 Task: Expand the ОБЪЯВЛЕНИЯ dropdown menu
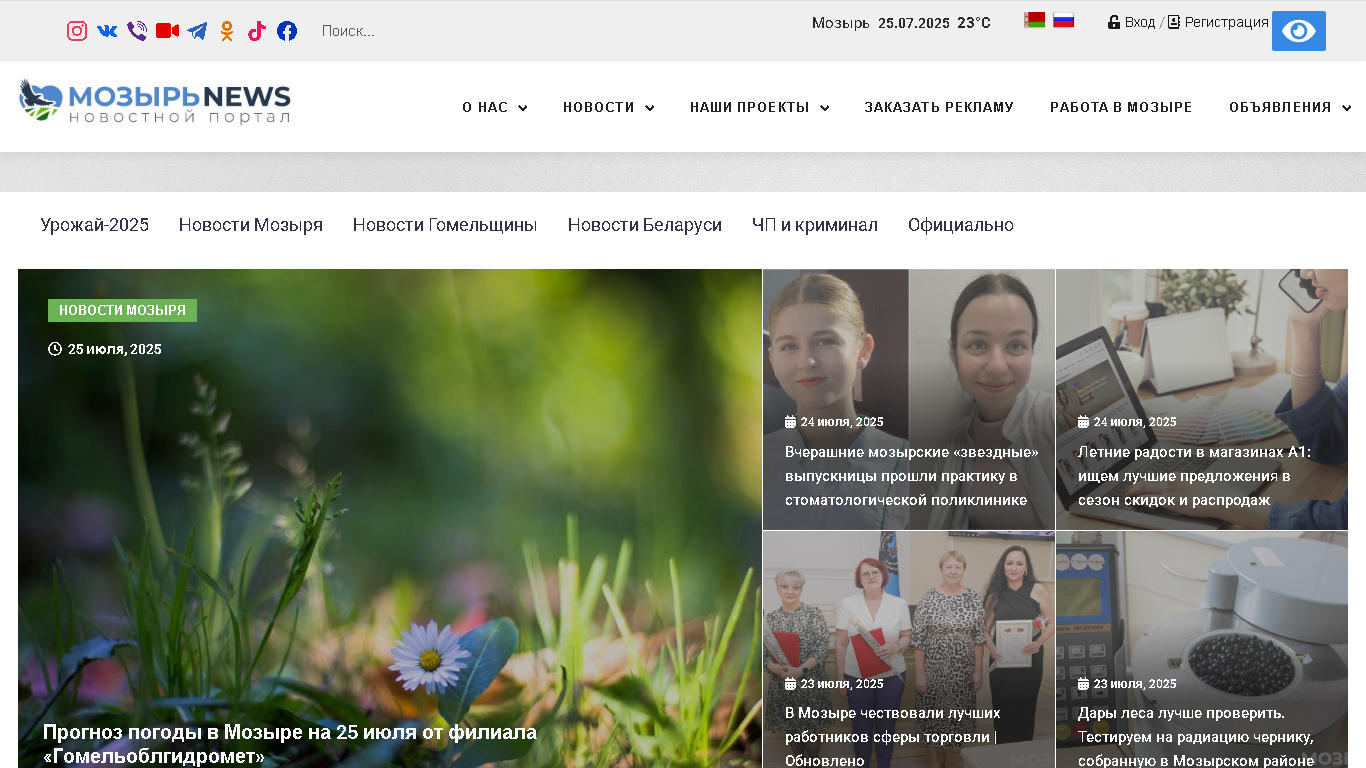pyautogui.click(x=1290, y=107)
